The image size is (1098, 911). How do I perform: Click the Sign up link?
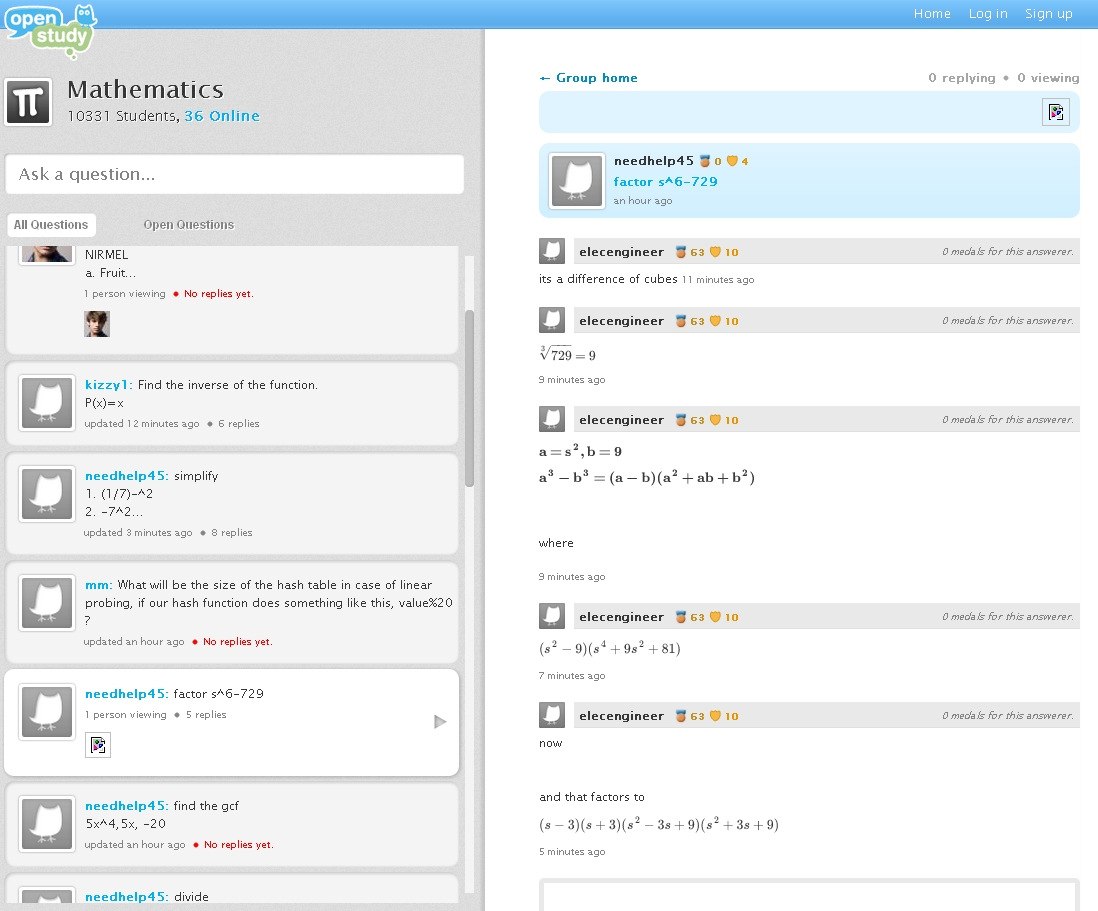[1048, 13]
